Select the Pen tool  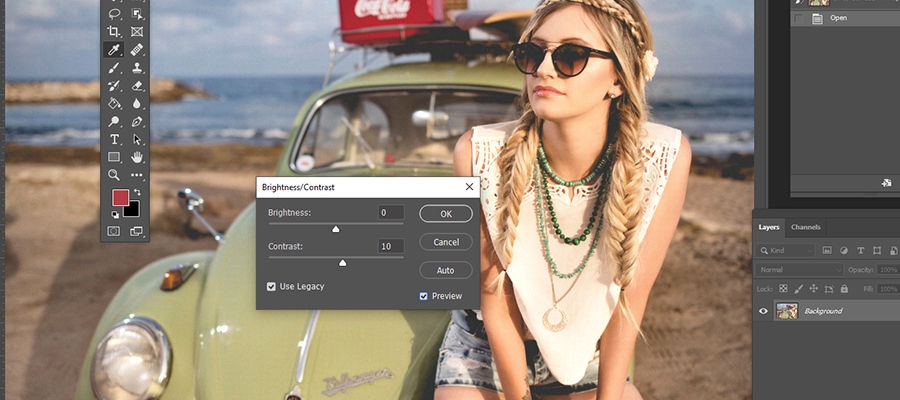coord(137,121)
